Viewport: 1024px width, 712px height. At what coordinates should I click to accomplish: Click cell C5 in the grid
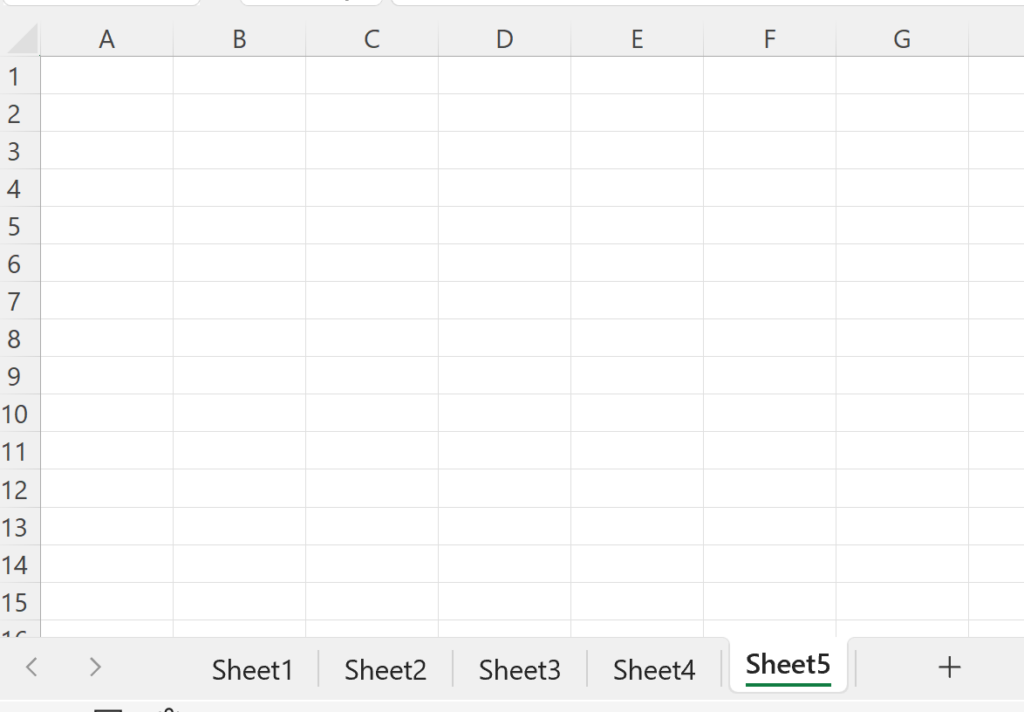point(371,226)
